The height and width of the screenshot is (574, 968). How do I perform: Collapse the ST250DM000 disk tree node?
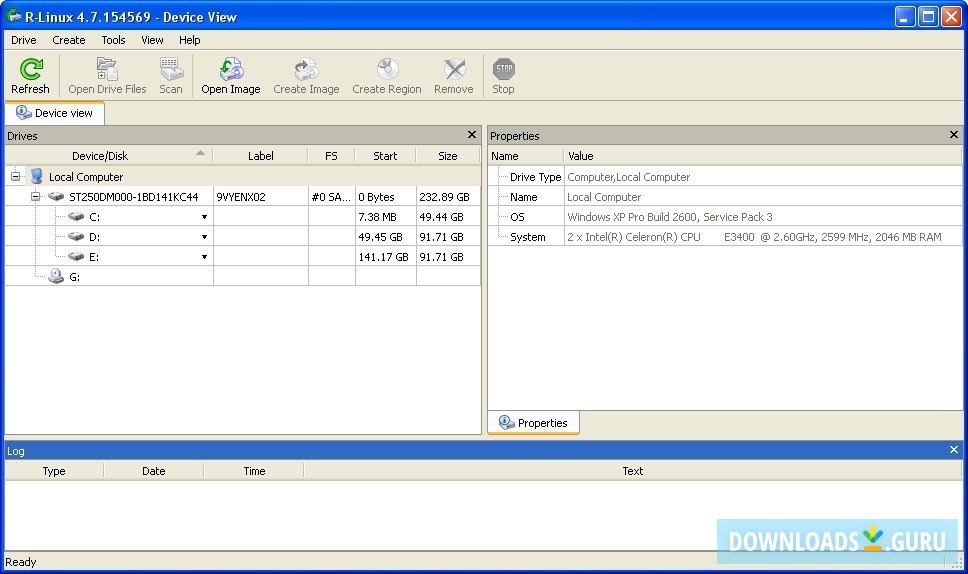point(35,197)
